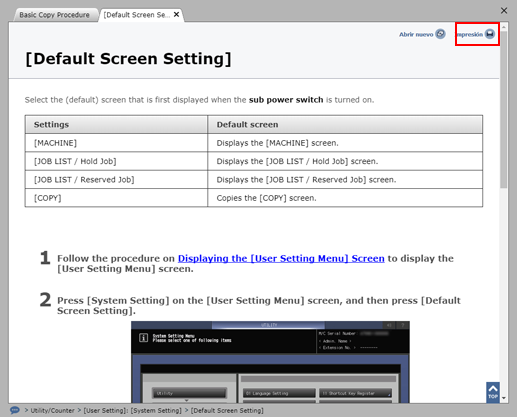Click the impresión printer icon
The height and width of the screenshot is (417, 517).
[490, 34]
